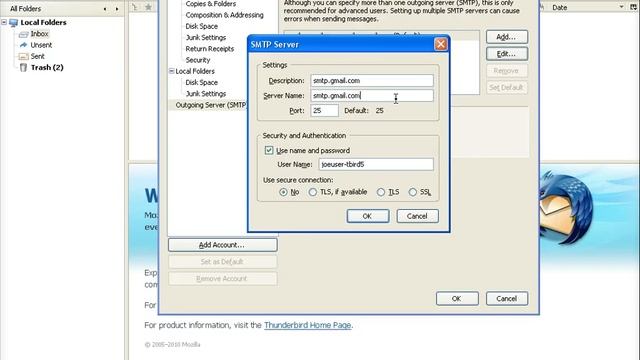Click the Port number field
This screenshot has width=640, height=360.
point(324,110)
